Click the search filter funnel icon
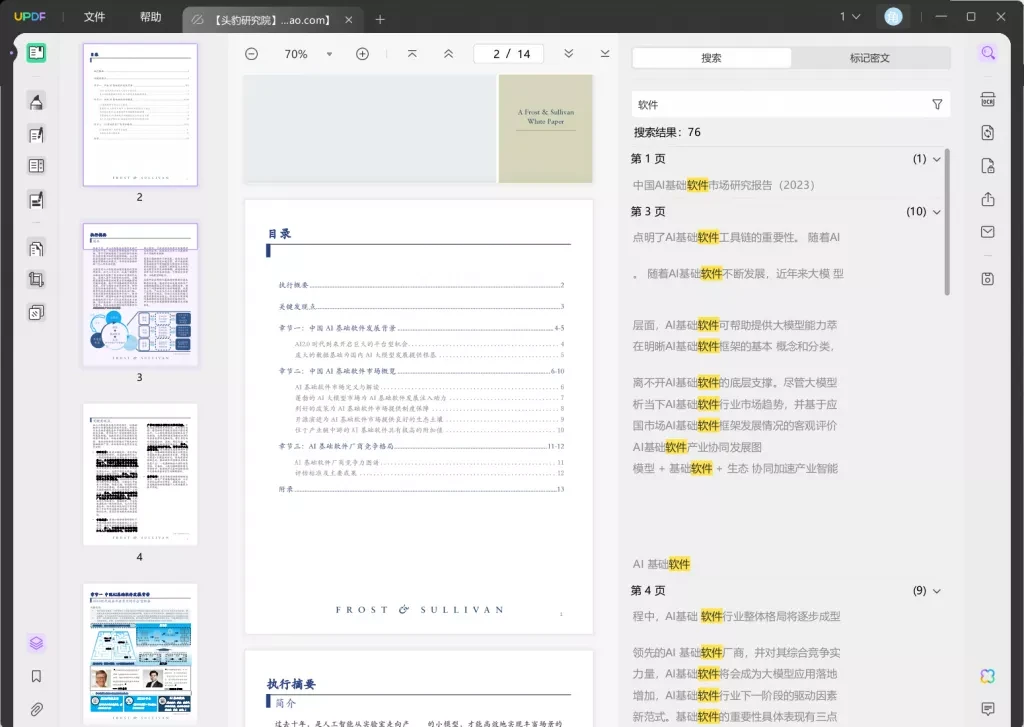1024x727 pixels. (937, 104)
